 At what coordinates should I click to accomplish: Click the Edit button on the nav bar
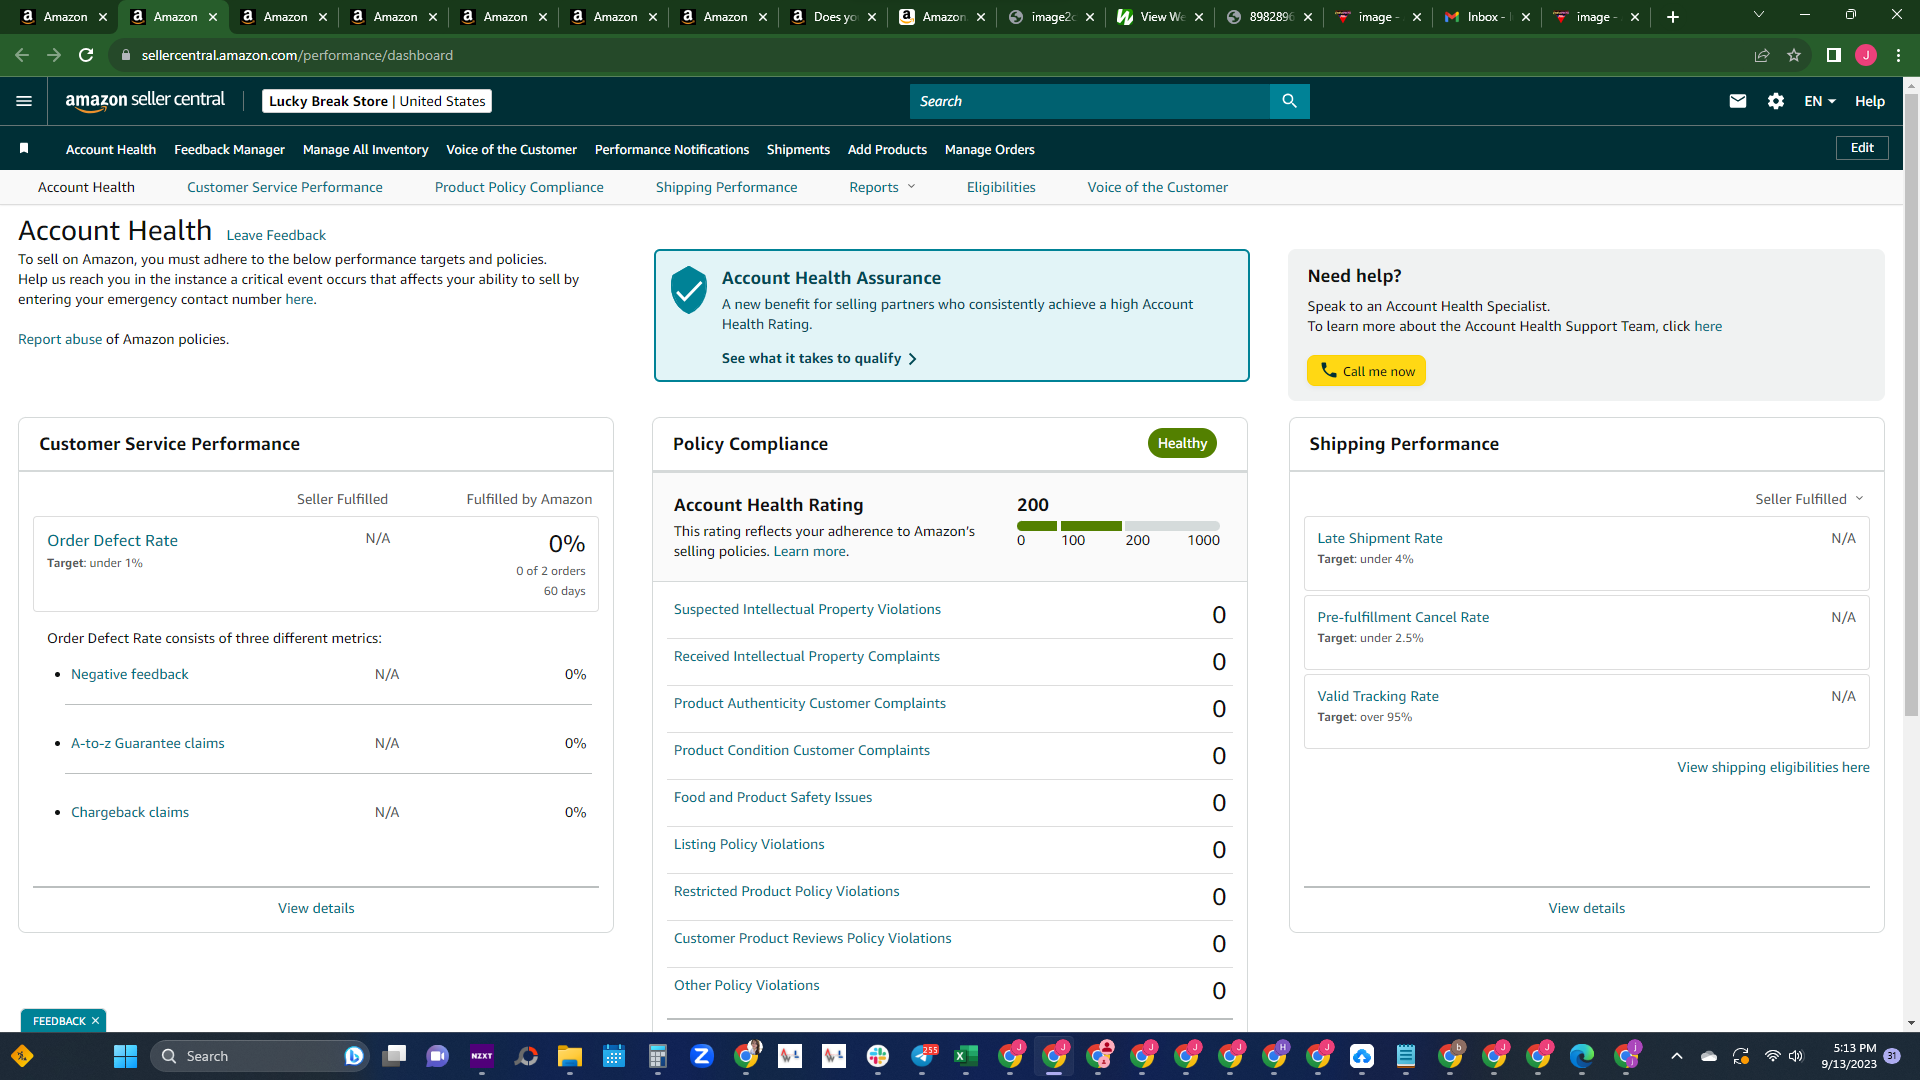tap(1862, 148)
